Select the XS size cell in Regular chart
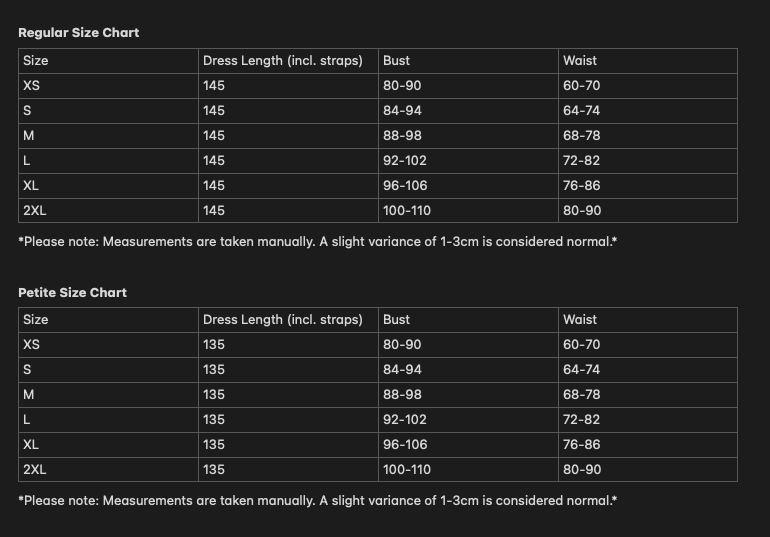The image size is (770, 537). [32, 86]
